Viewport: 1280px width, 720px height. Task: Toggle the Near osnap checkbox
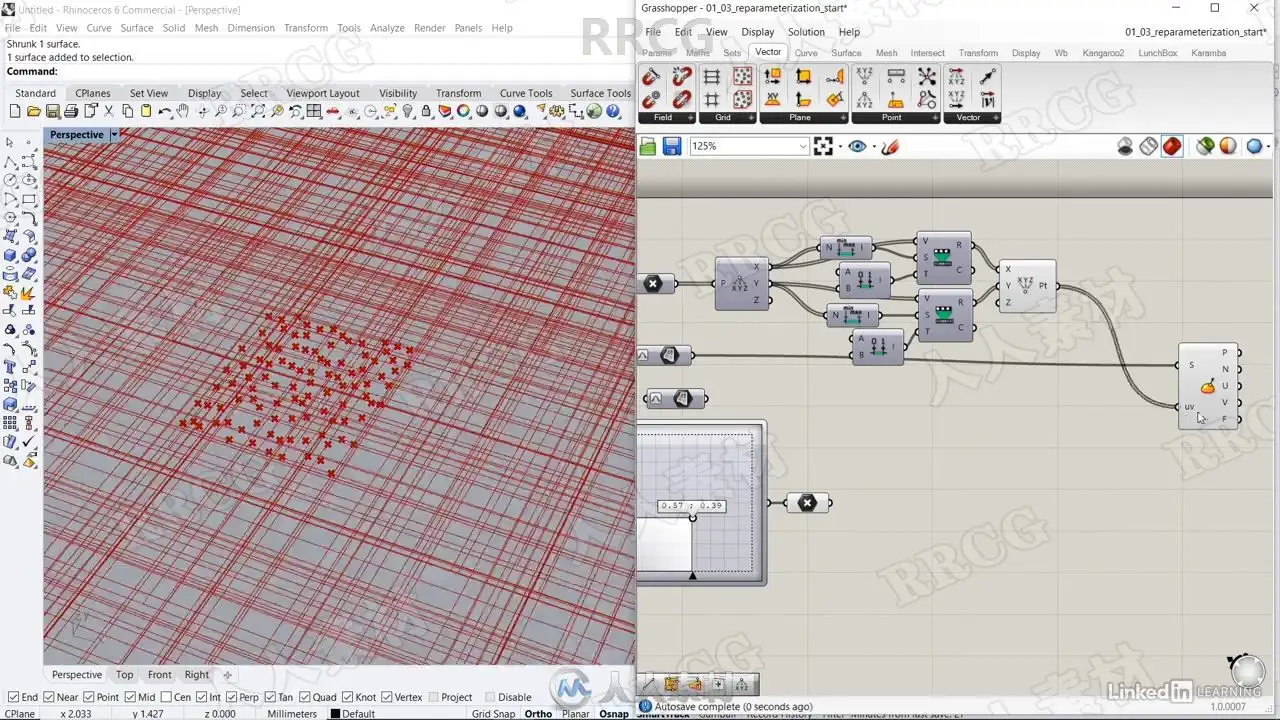[48, 697]
